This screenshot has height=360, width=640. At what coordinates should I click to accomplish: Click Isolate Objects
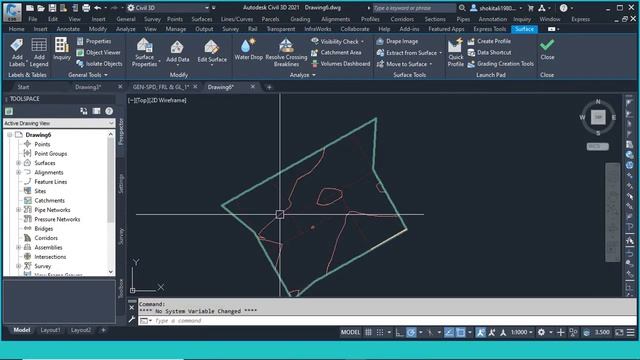[99, 64]
